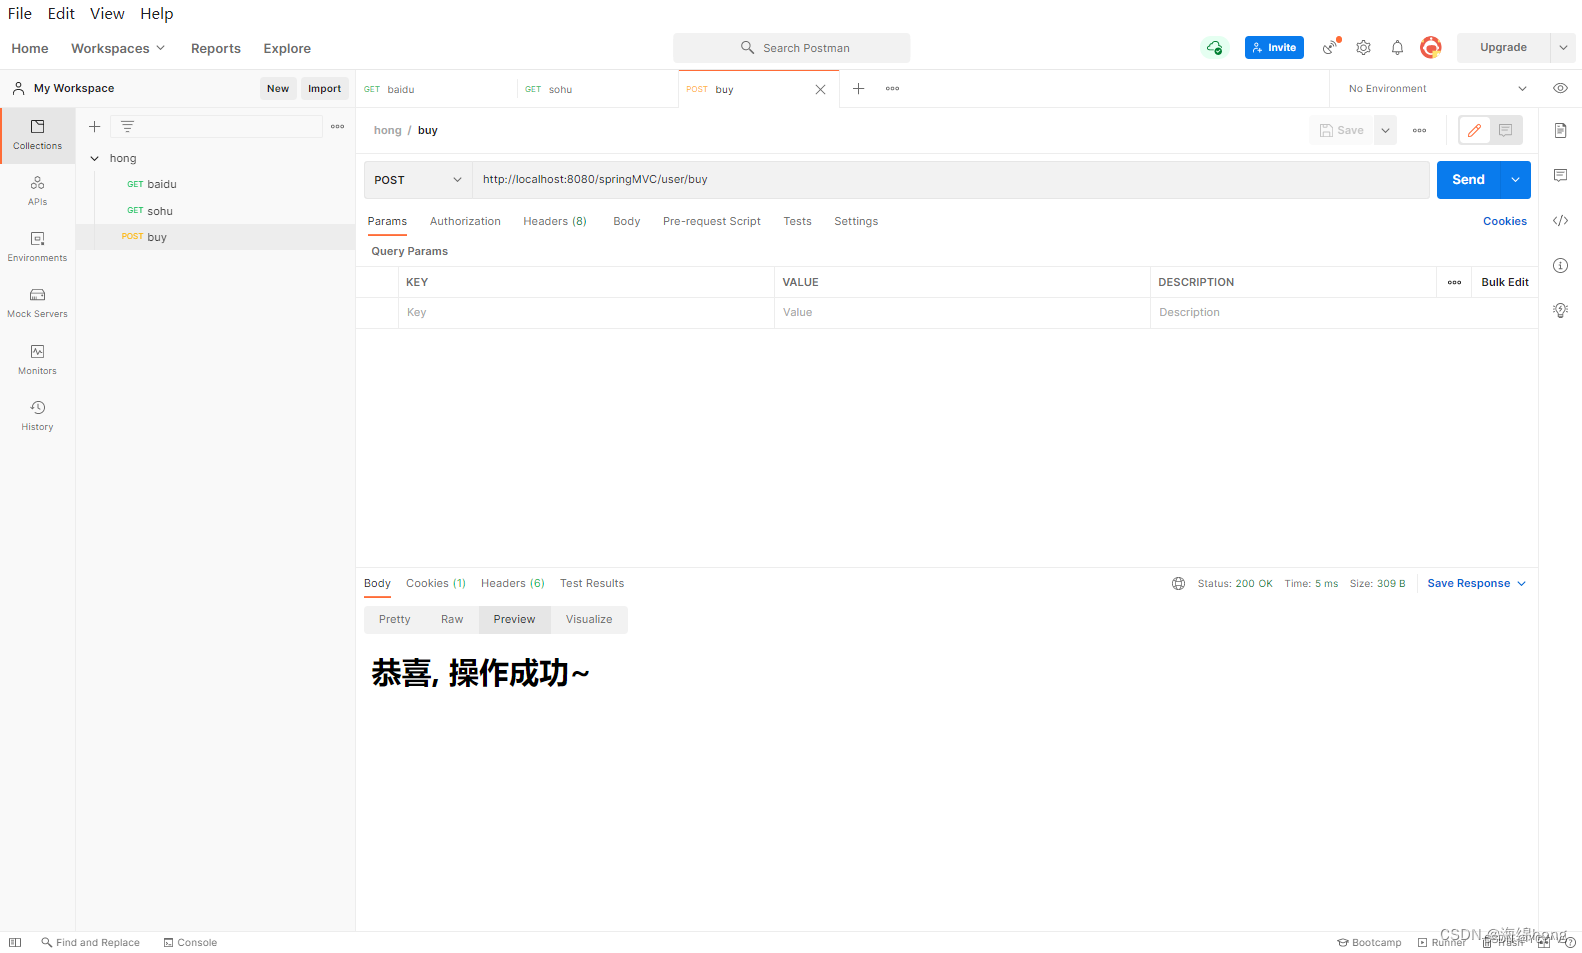The image size is (1582, 953).
Task: Open collections panel more options
Action: coord(337,126)
